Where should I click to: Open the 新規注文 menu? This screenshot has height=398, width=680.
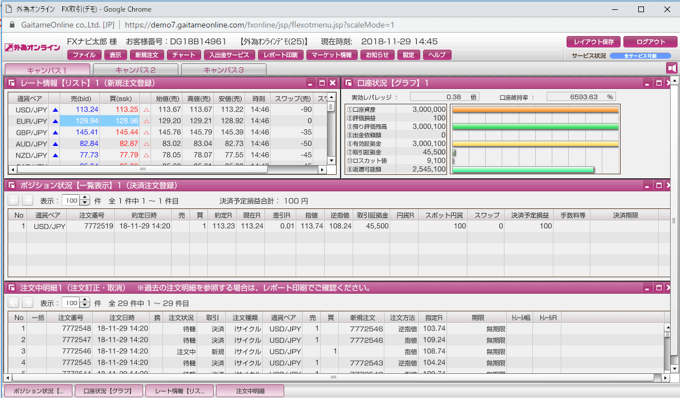[147, 55]
